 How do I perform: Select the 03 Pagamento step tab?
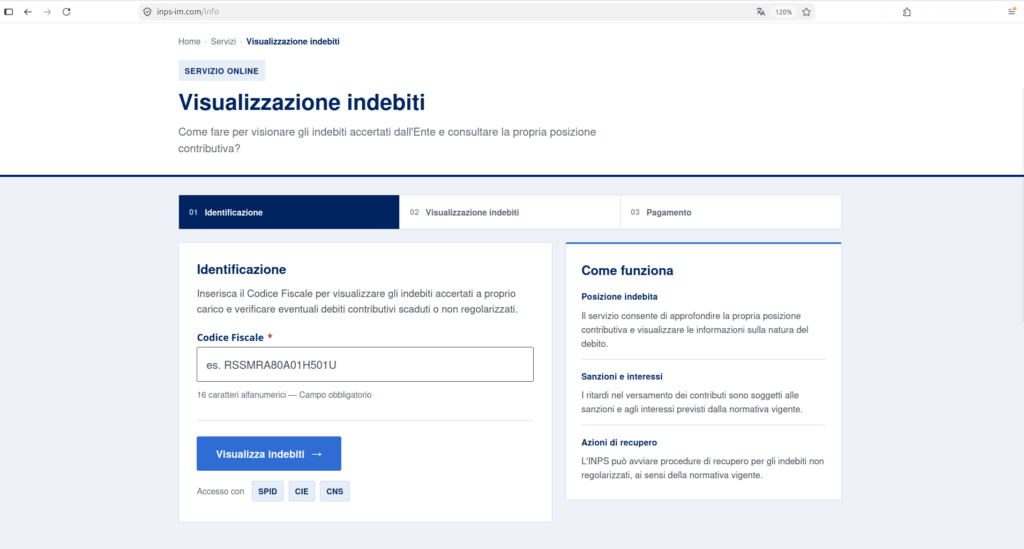[731, 212]
